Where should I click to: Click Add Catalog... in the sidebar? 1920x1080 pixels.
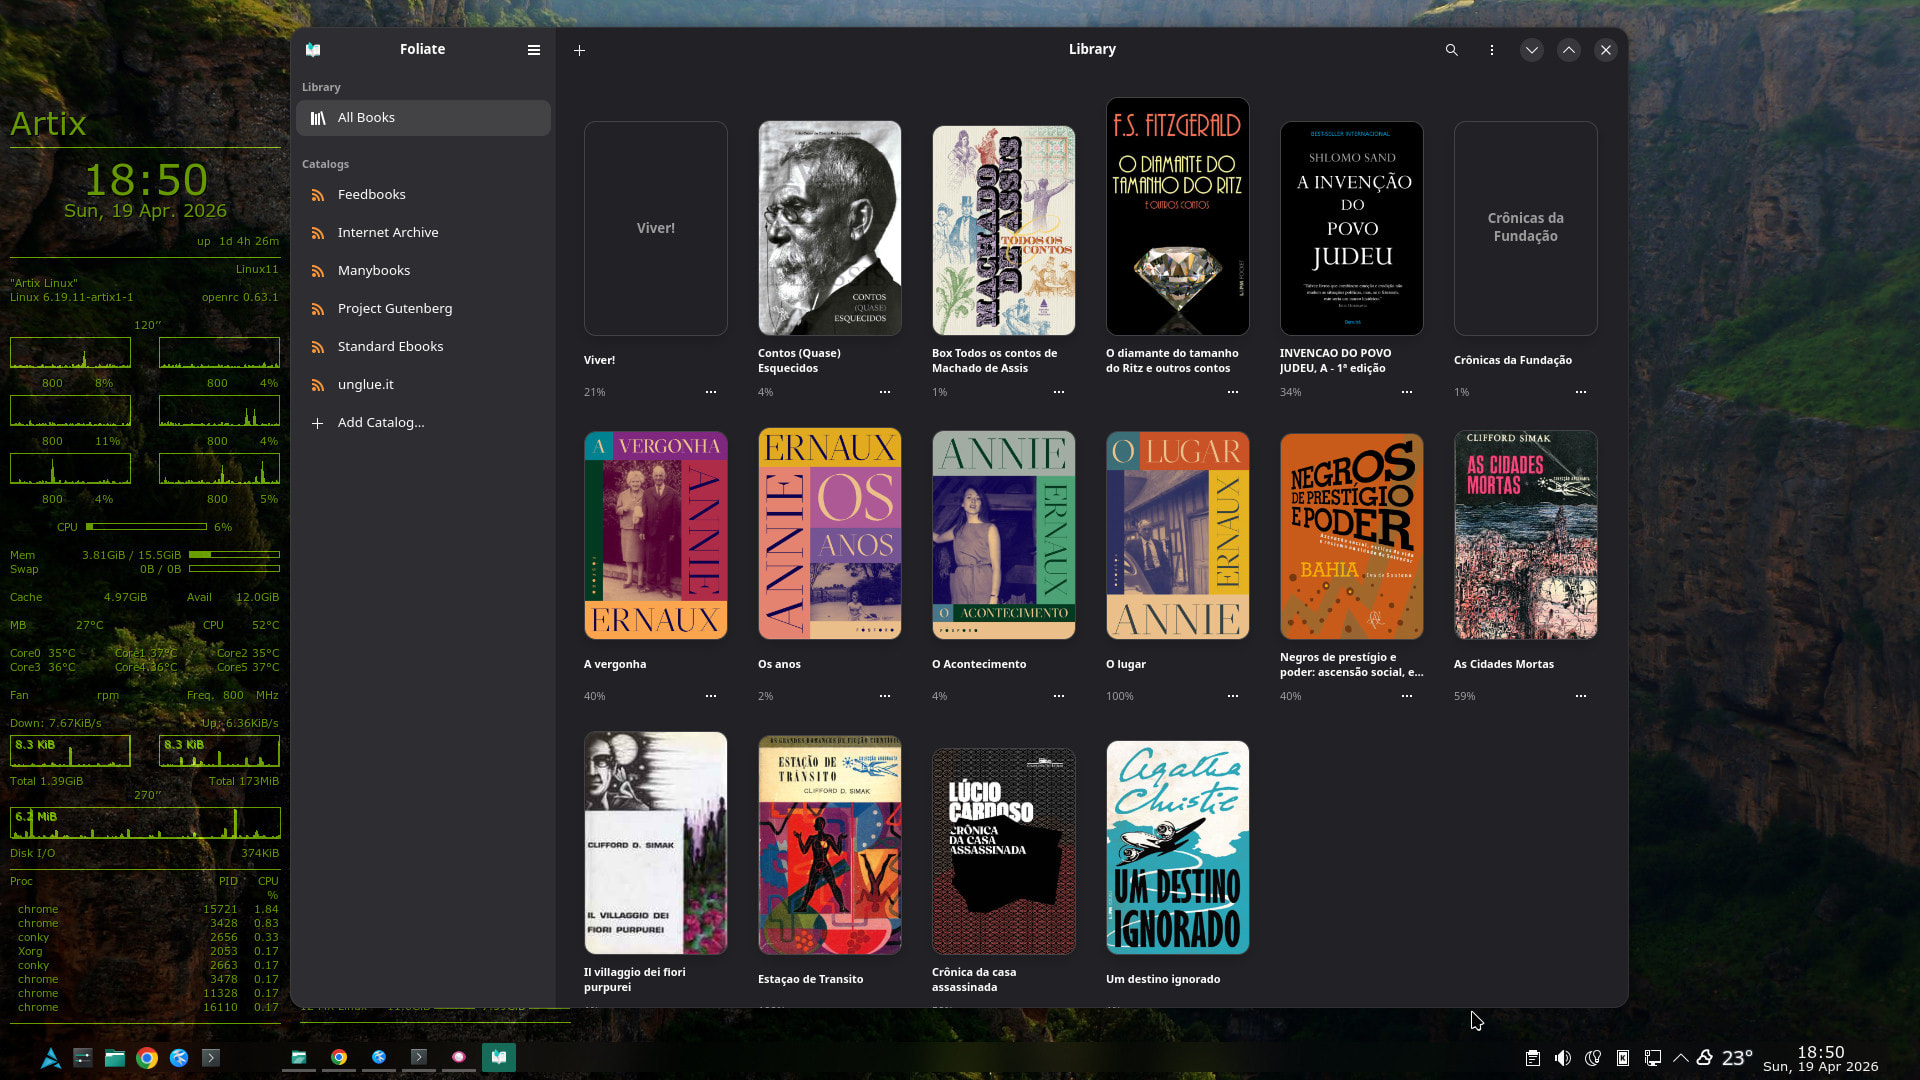380,422
